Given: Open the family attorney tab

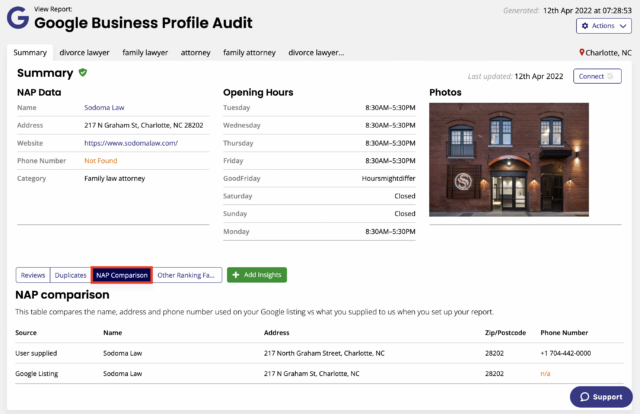Looking at the screenshot, I should pyautogui.click(x=249, y=52).
